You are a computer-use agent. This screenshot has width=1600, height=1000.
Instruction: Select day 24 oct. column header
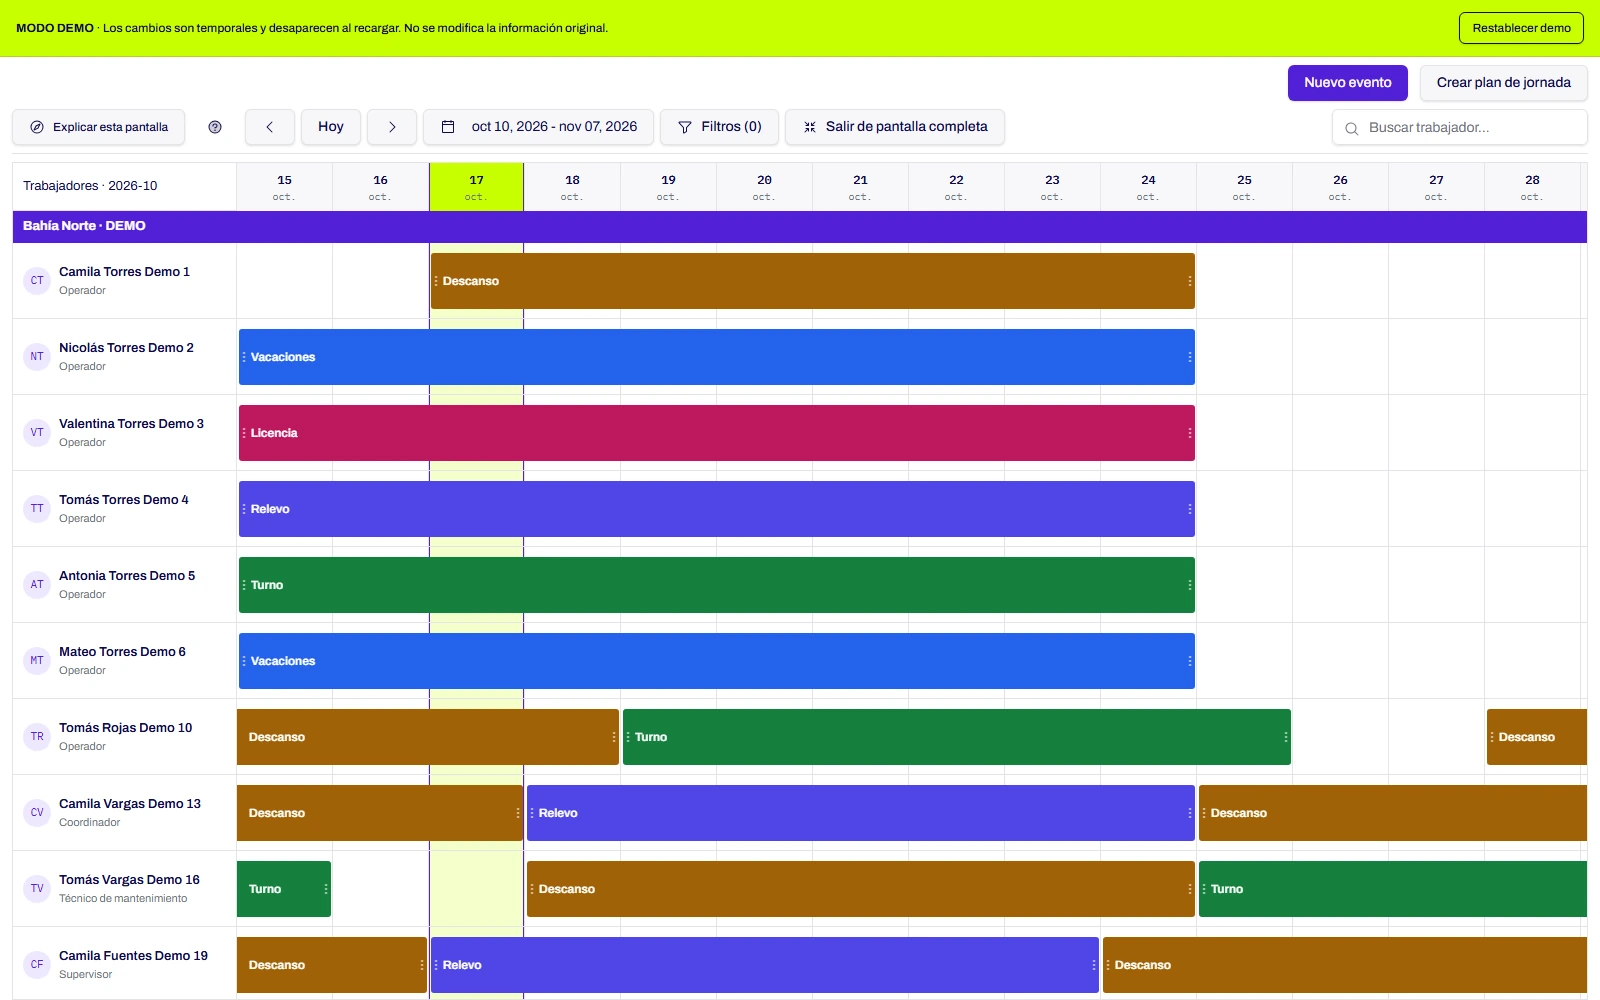(x=1149, y=187)
